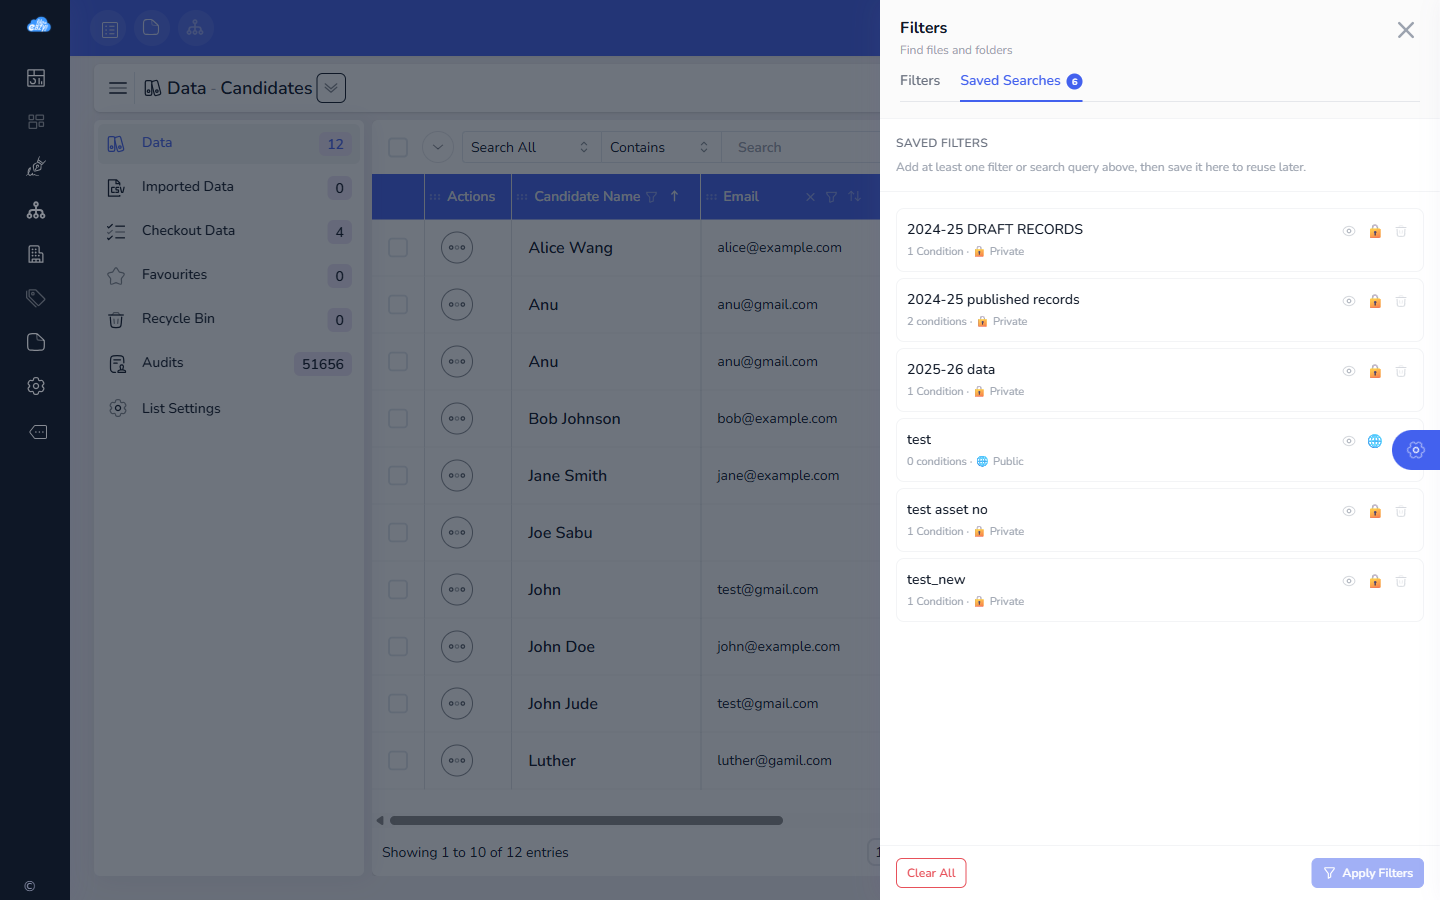Open the hamburger menu beside Data Candidates
The width and height of the screenshot is (1440, 900).
(118, 88)
